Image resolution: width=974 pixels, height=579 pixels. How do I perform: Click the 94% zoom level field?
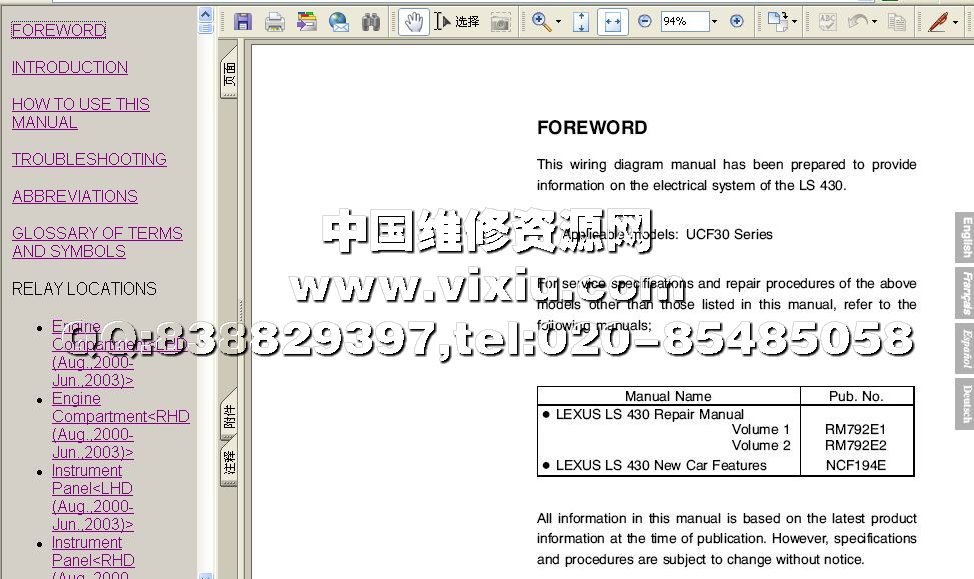[685, 21]
